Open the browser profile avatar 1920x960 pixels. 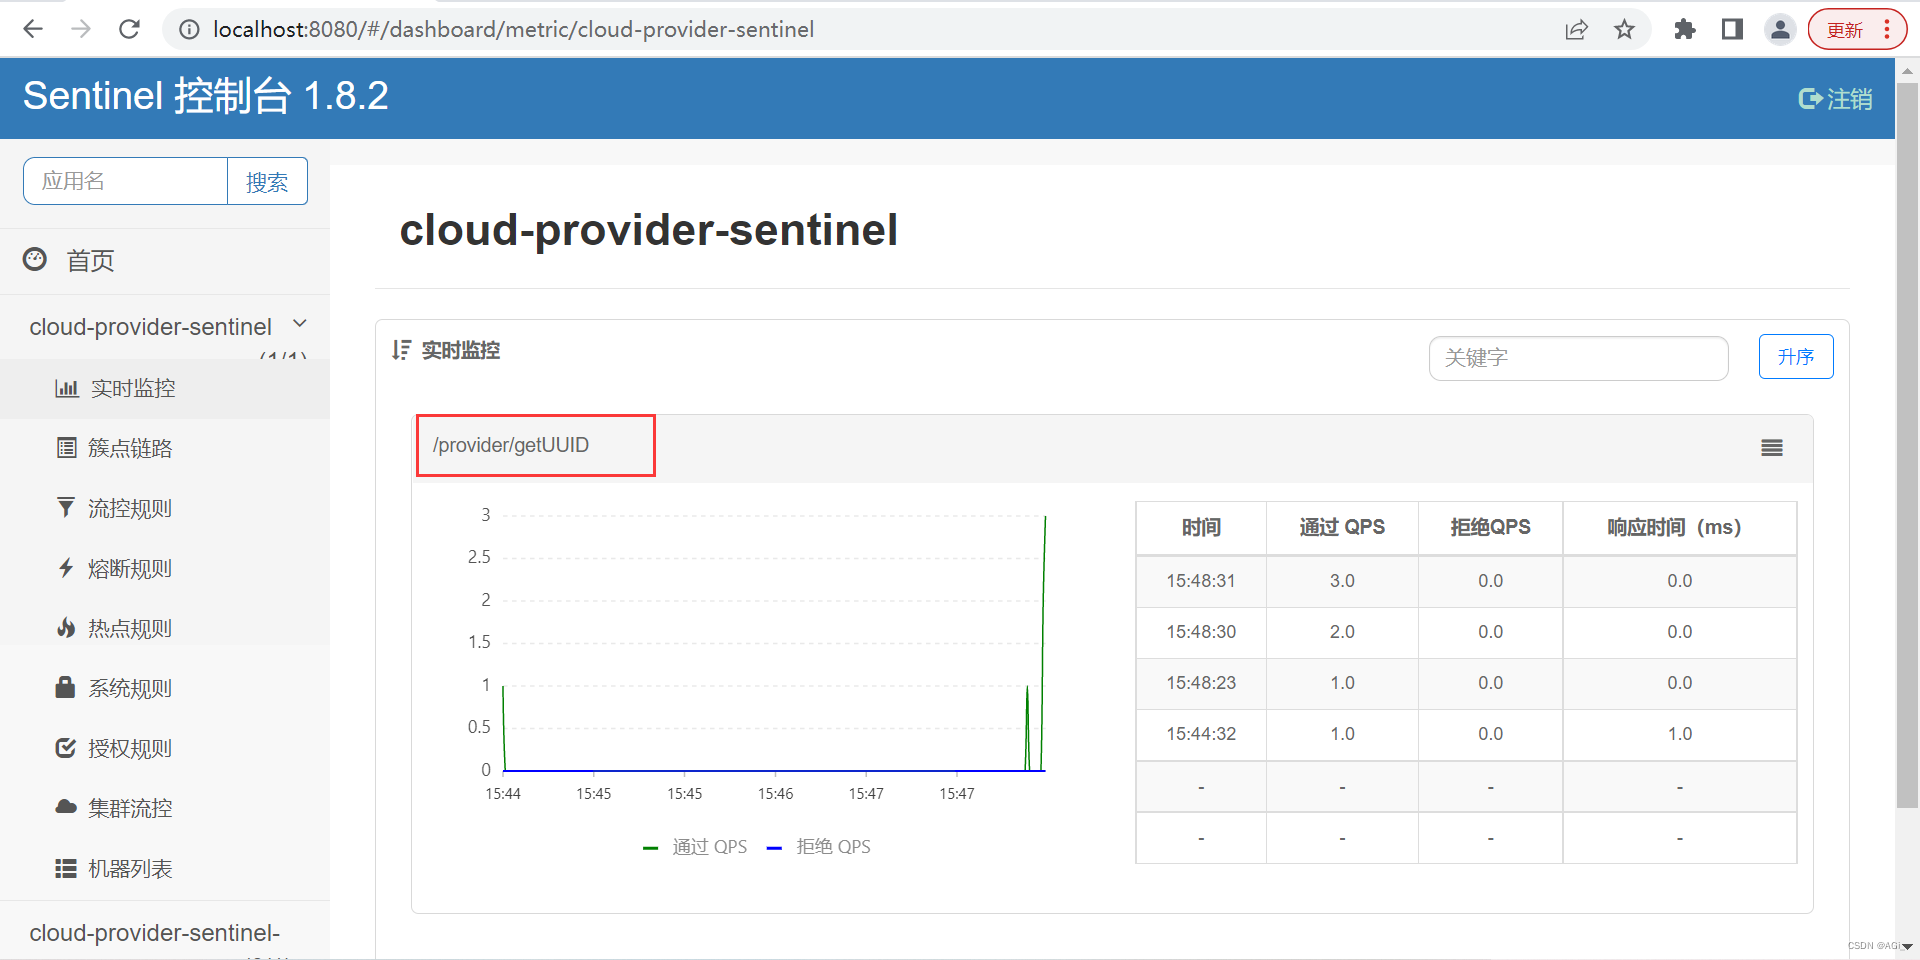1780,30
